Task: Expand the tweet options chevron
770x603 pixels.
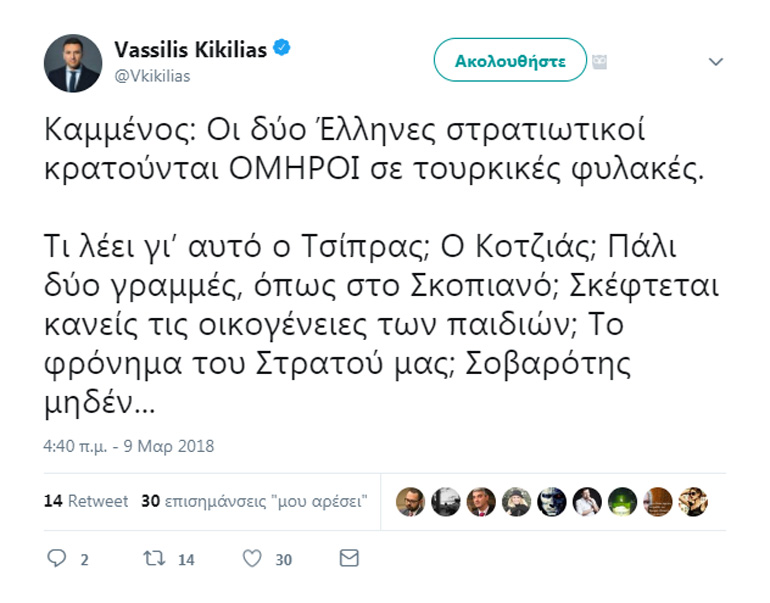Action: (x=715, y=62)
